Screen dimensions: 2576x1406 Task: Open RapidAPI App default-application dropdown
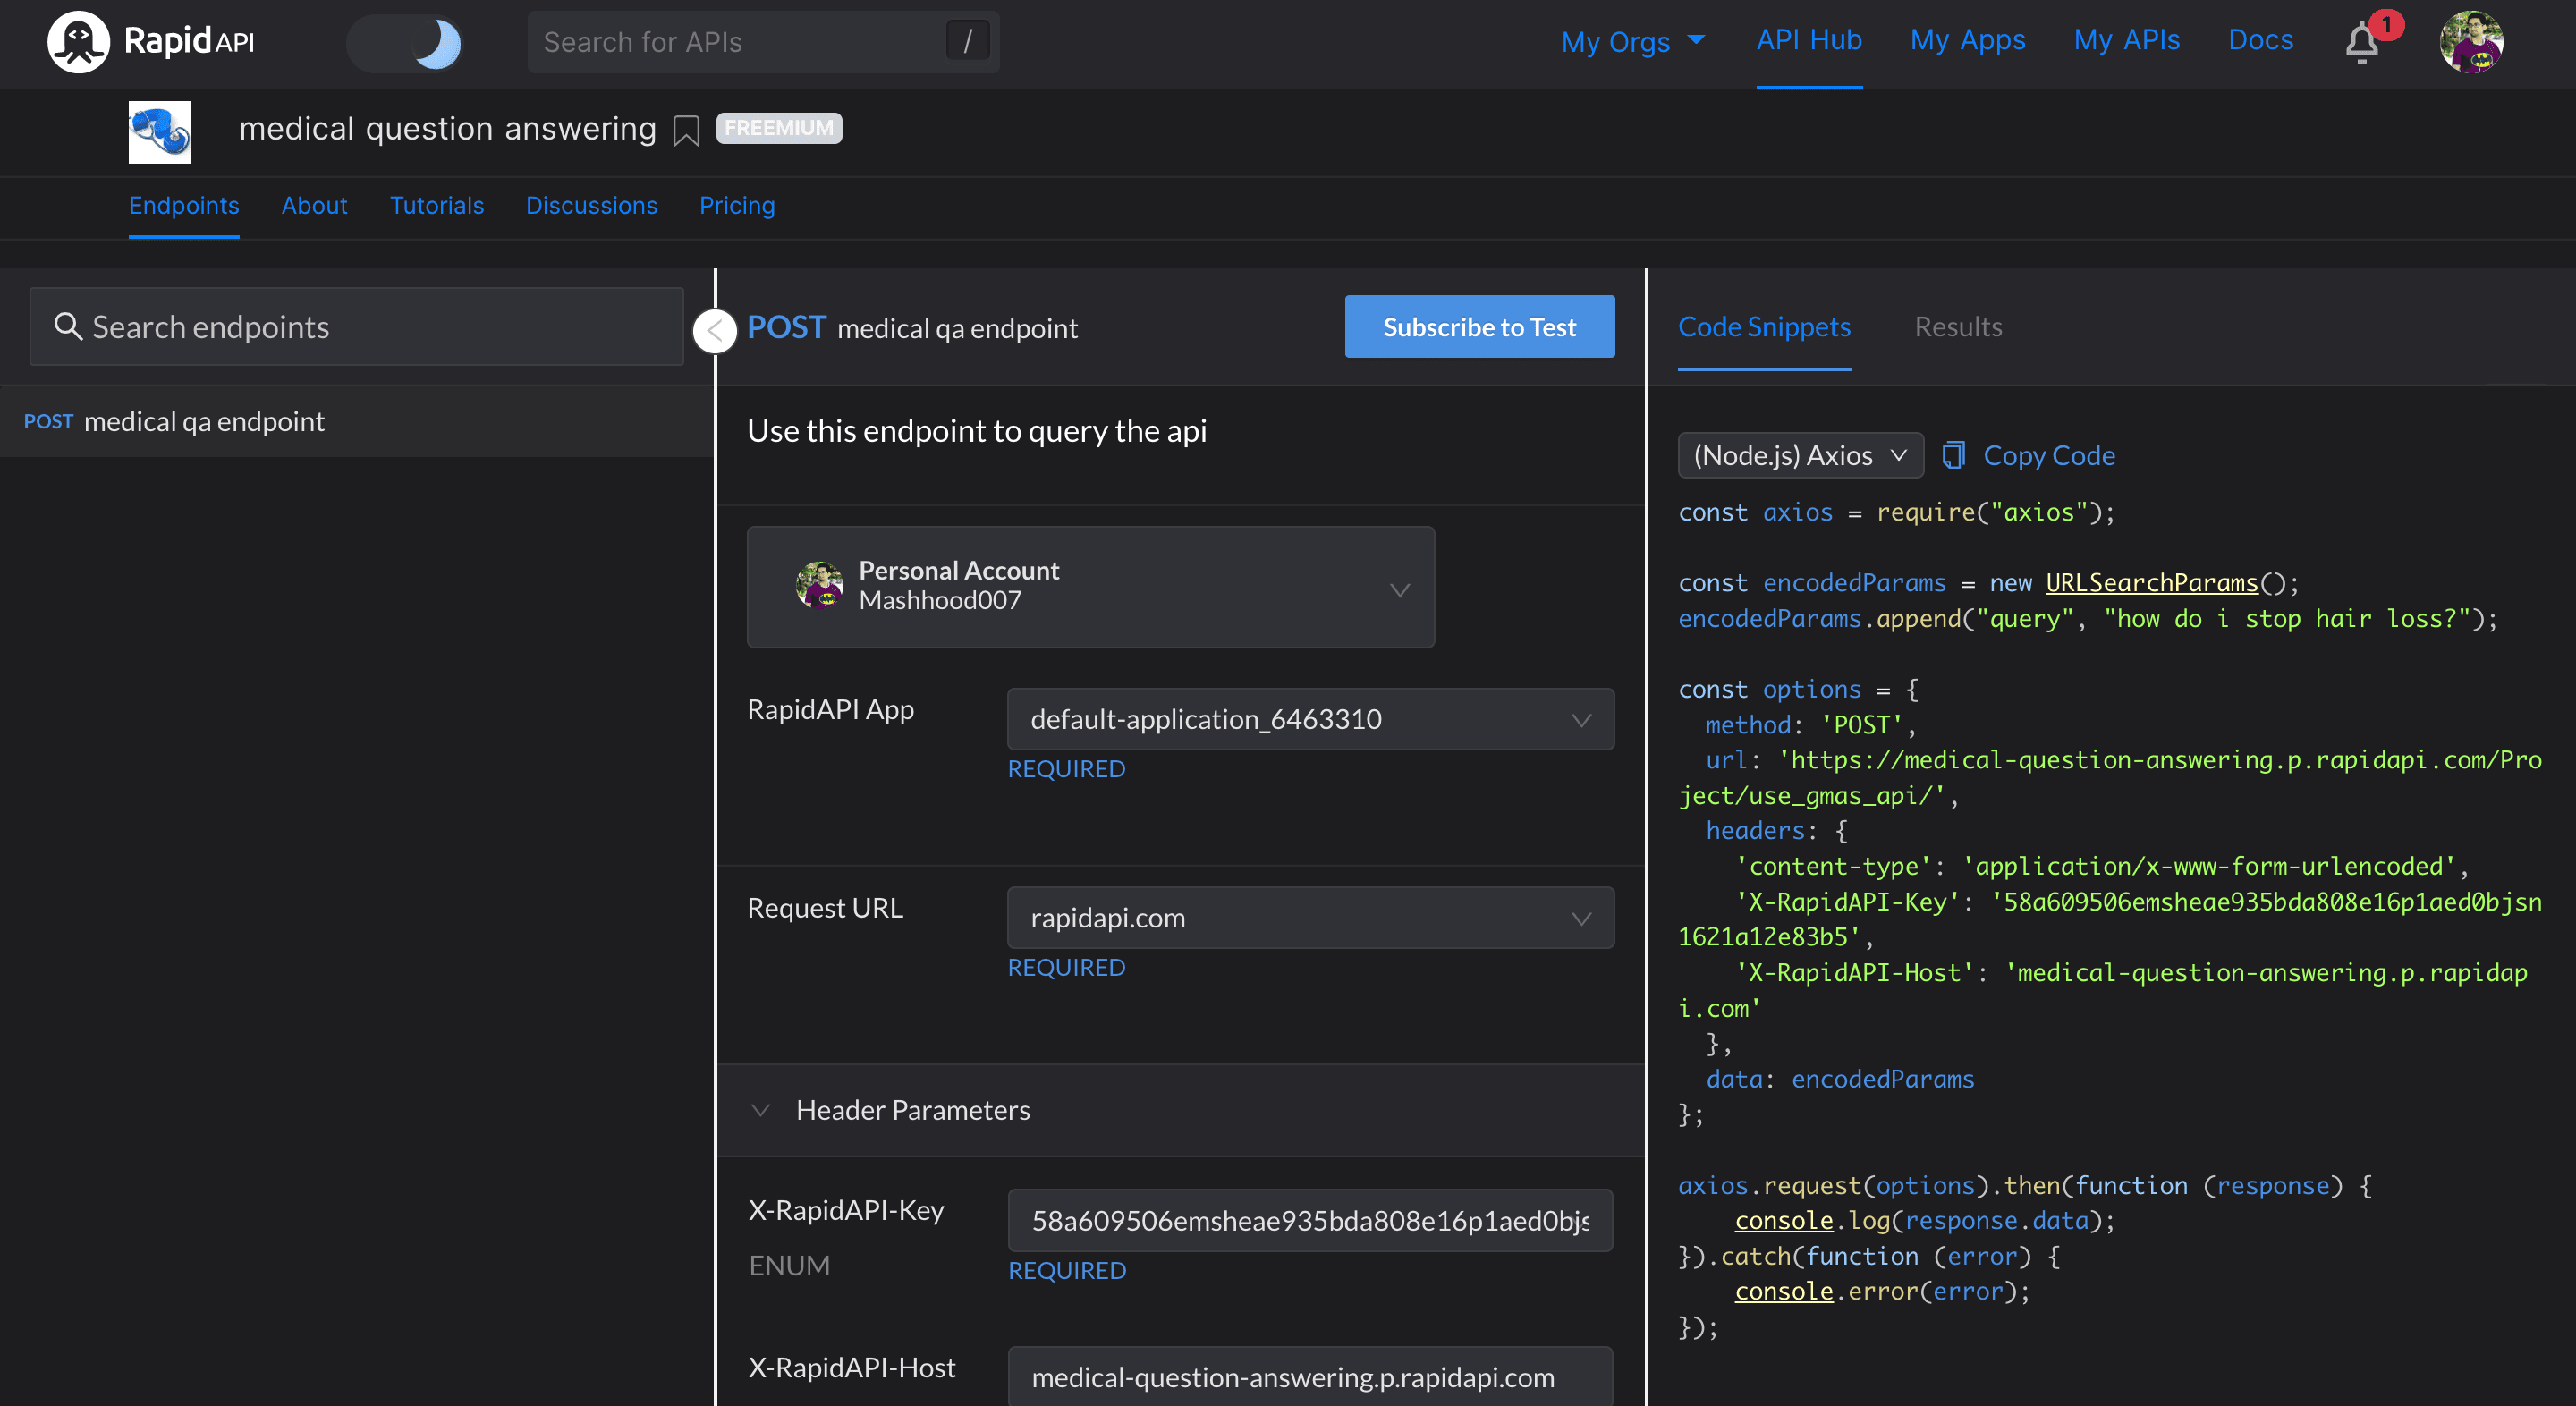tap(1310, 719)
